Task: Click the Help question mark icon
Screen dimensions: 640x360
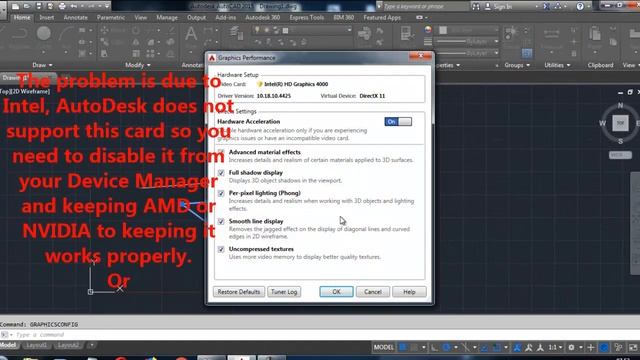Action: coord(580,6)
